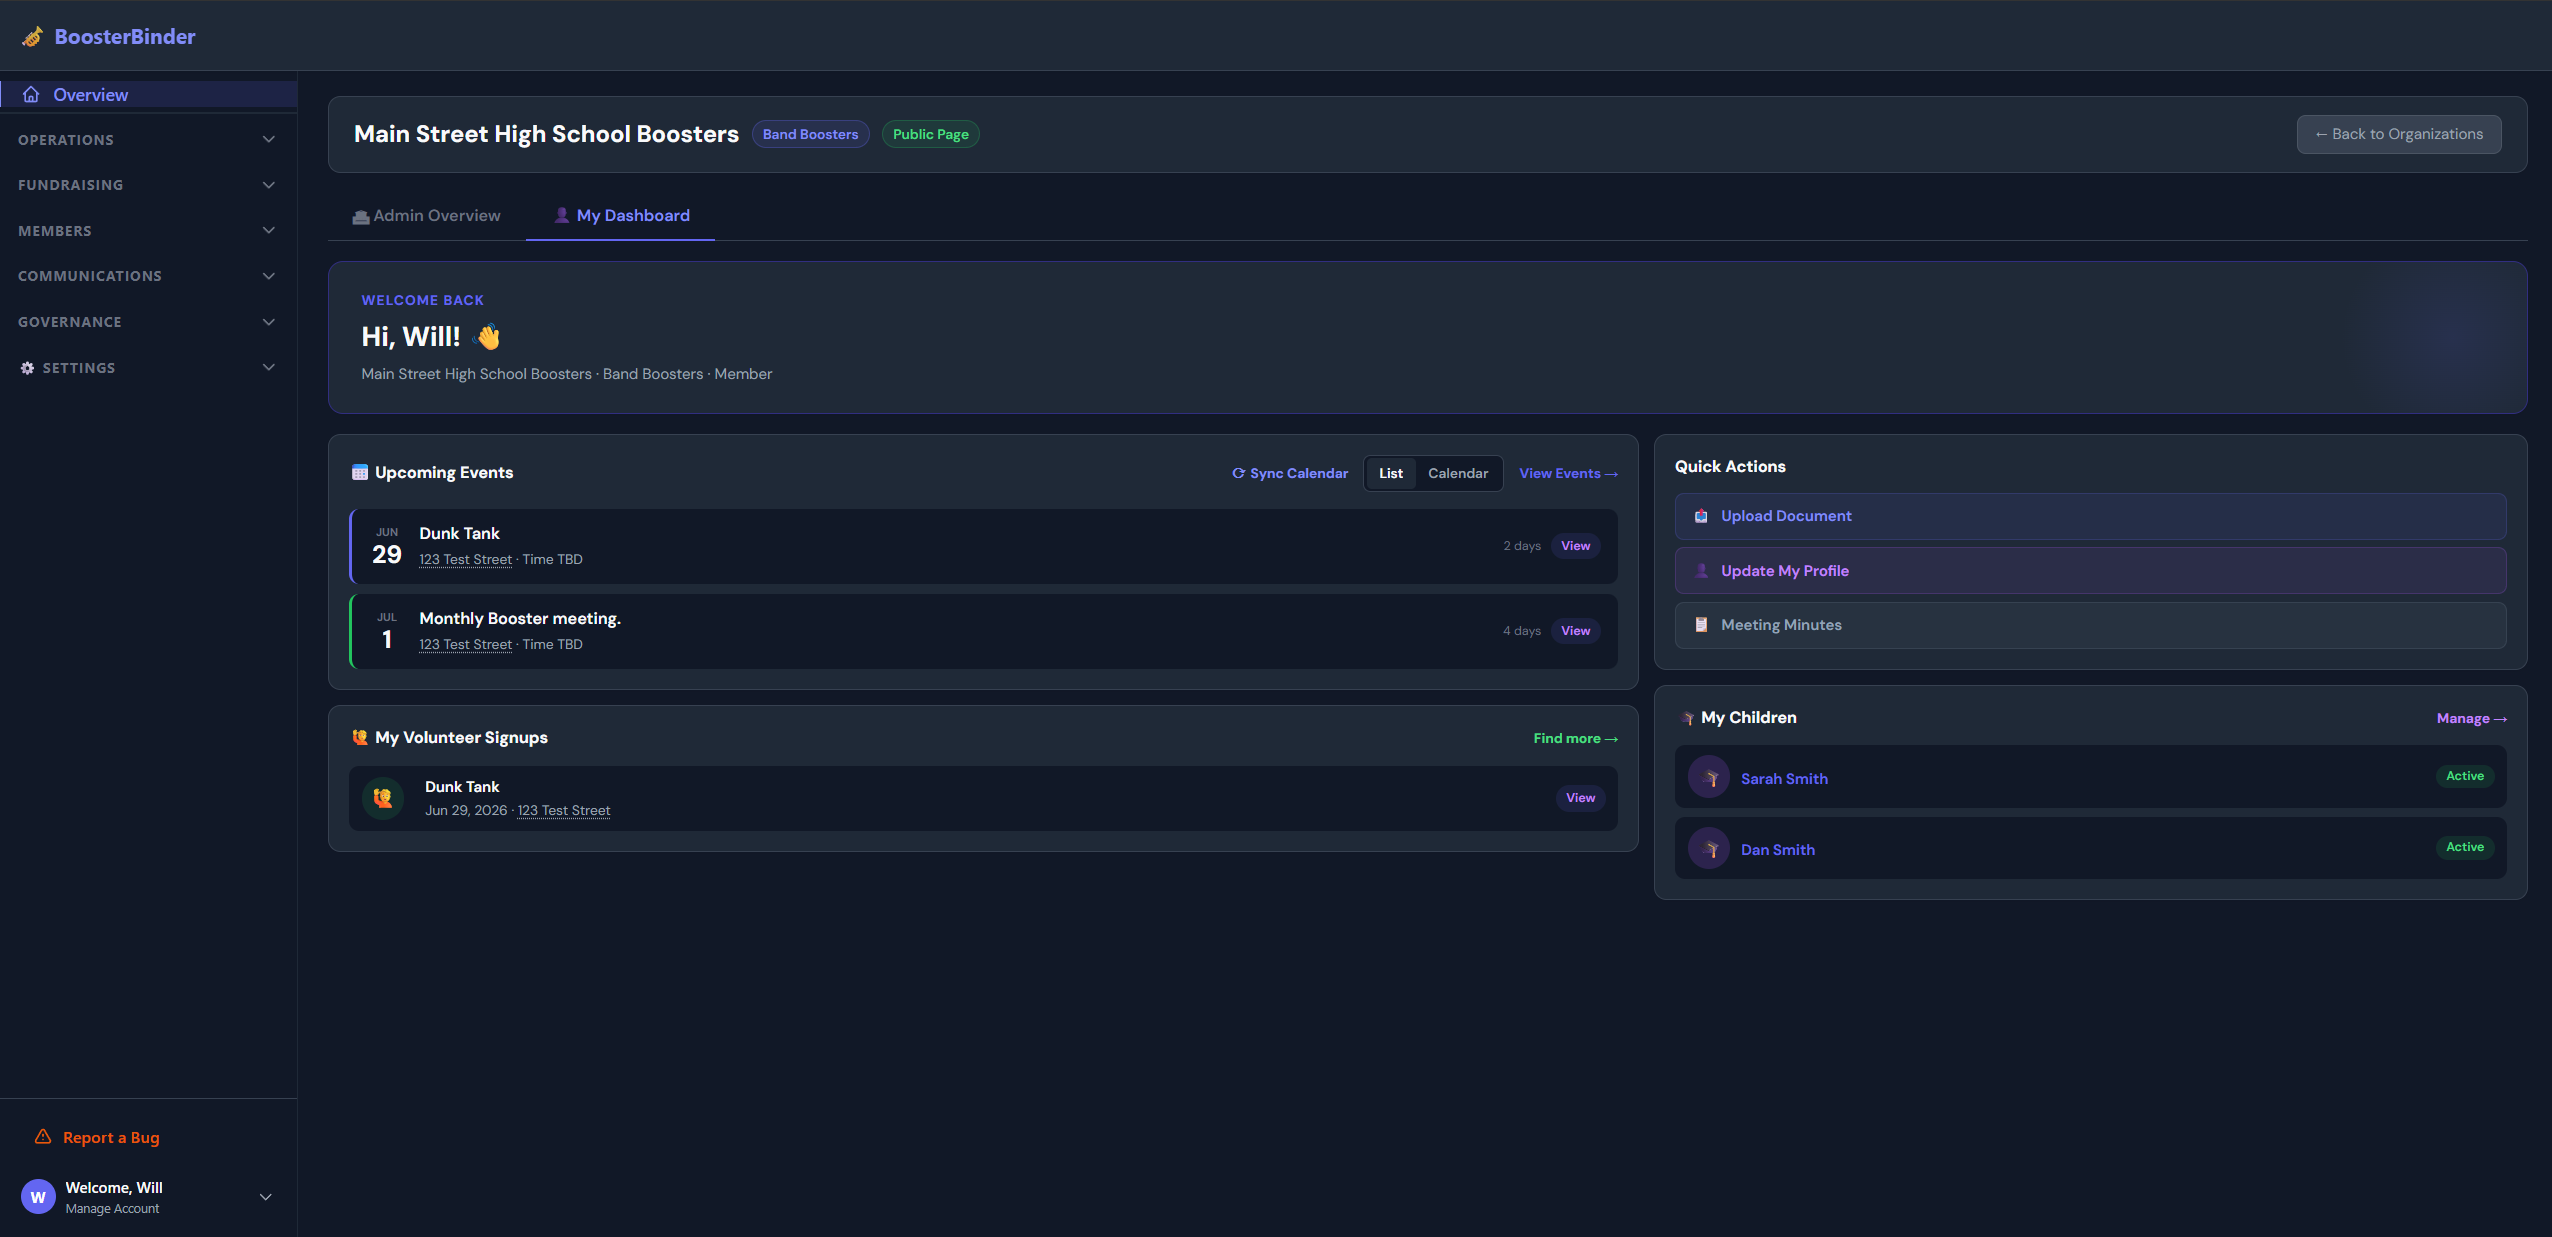Open the Public Page badge link
The height and width of the screenshot is (1237, 2552).
point(930,134)
